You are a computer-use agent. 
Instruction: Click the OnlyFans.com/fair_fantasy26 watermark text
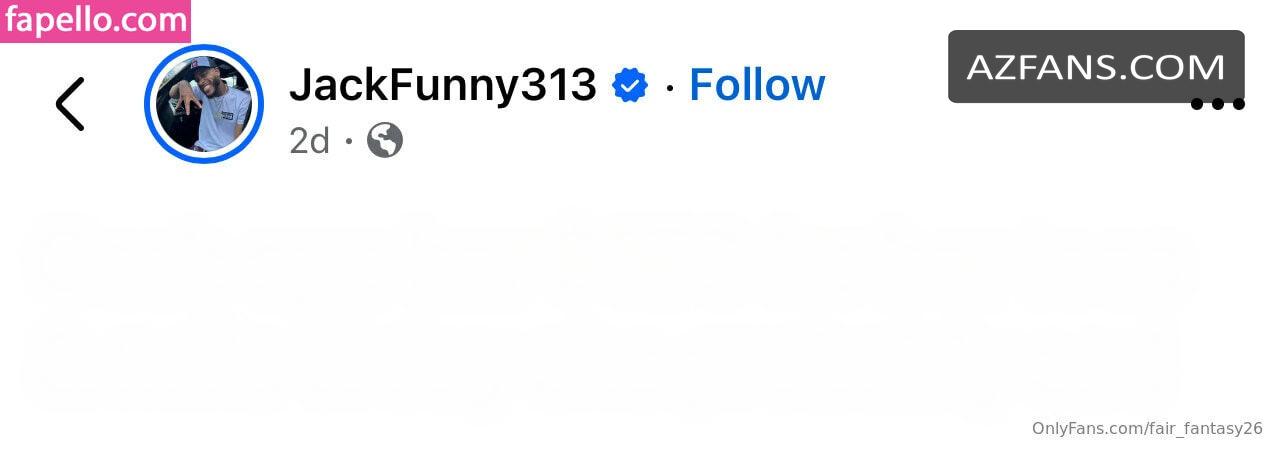click(1147, 428)
